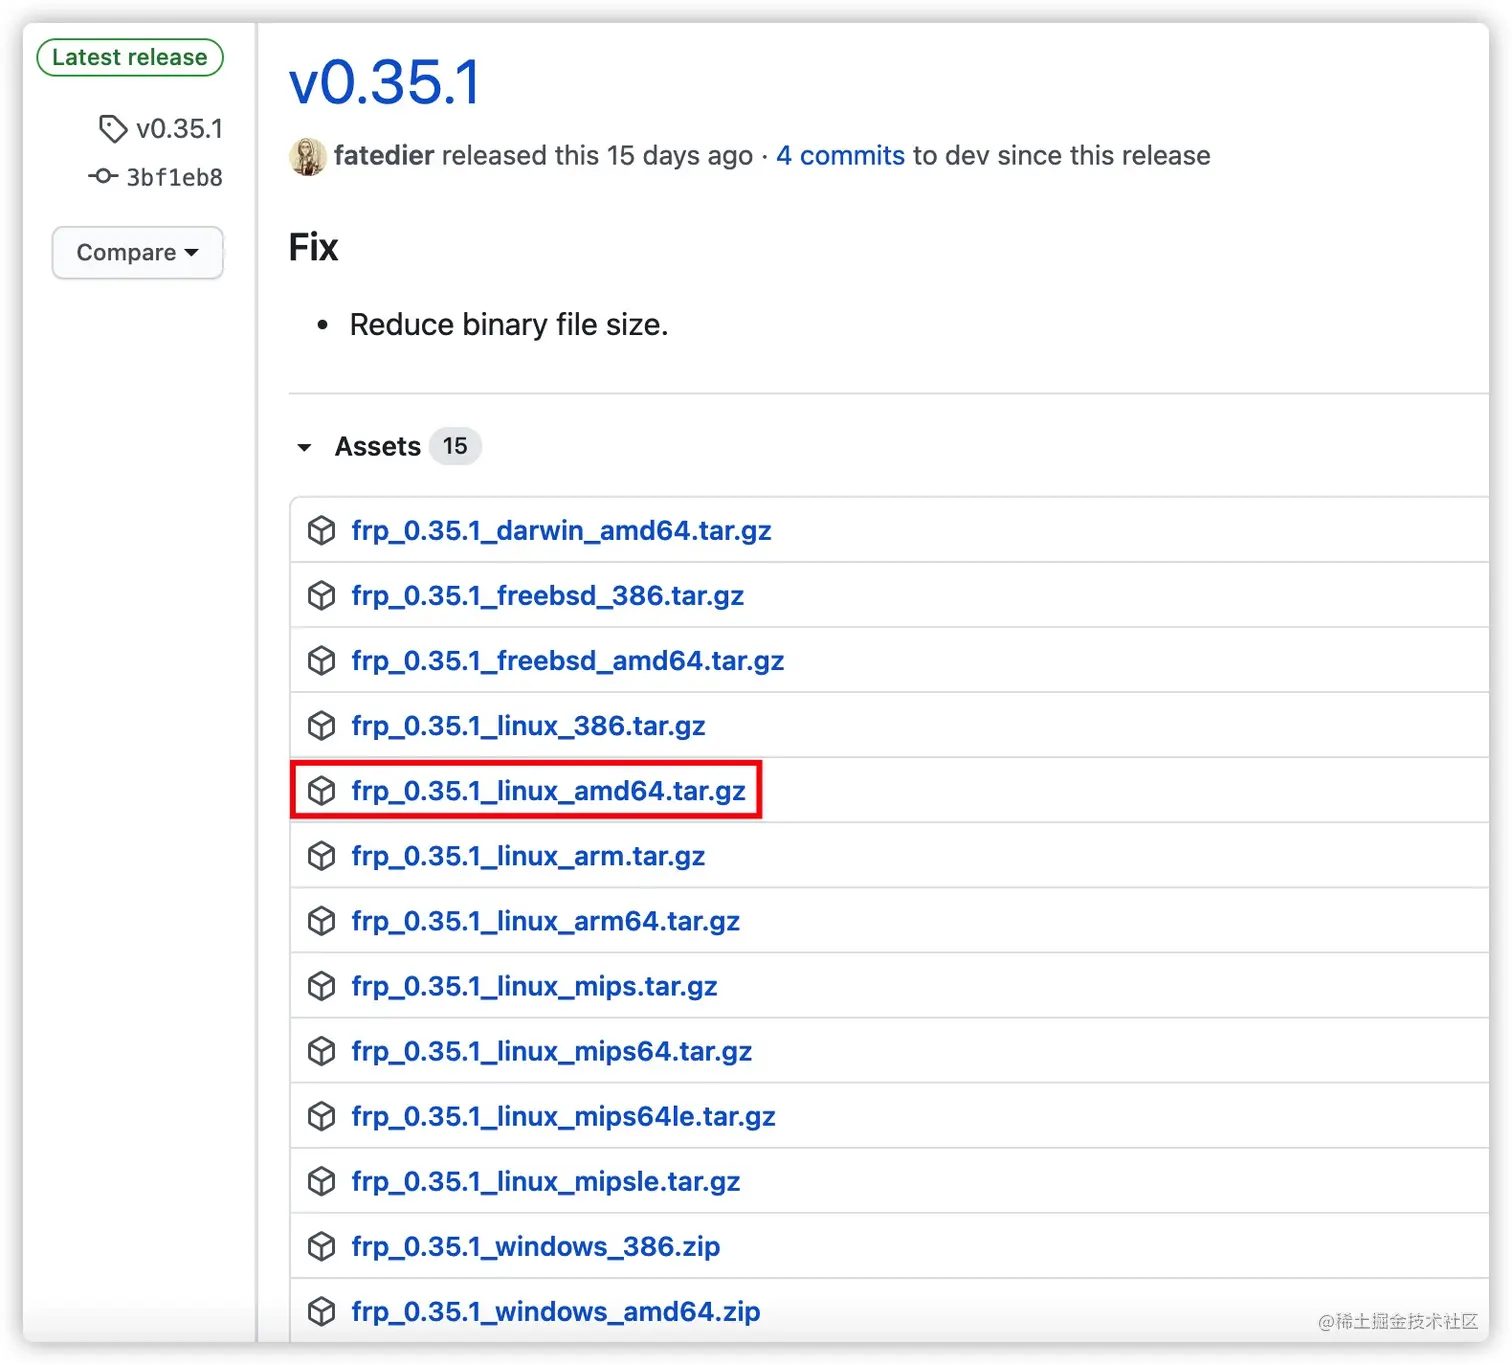Download frp_0.35.1_freebsd_386.tar.gz
The image size is (1512, 1365).
547,595
